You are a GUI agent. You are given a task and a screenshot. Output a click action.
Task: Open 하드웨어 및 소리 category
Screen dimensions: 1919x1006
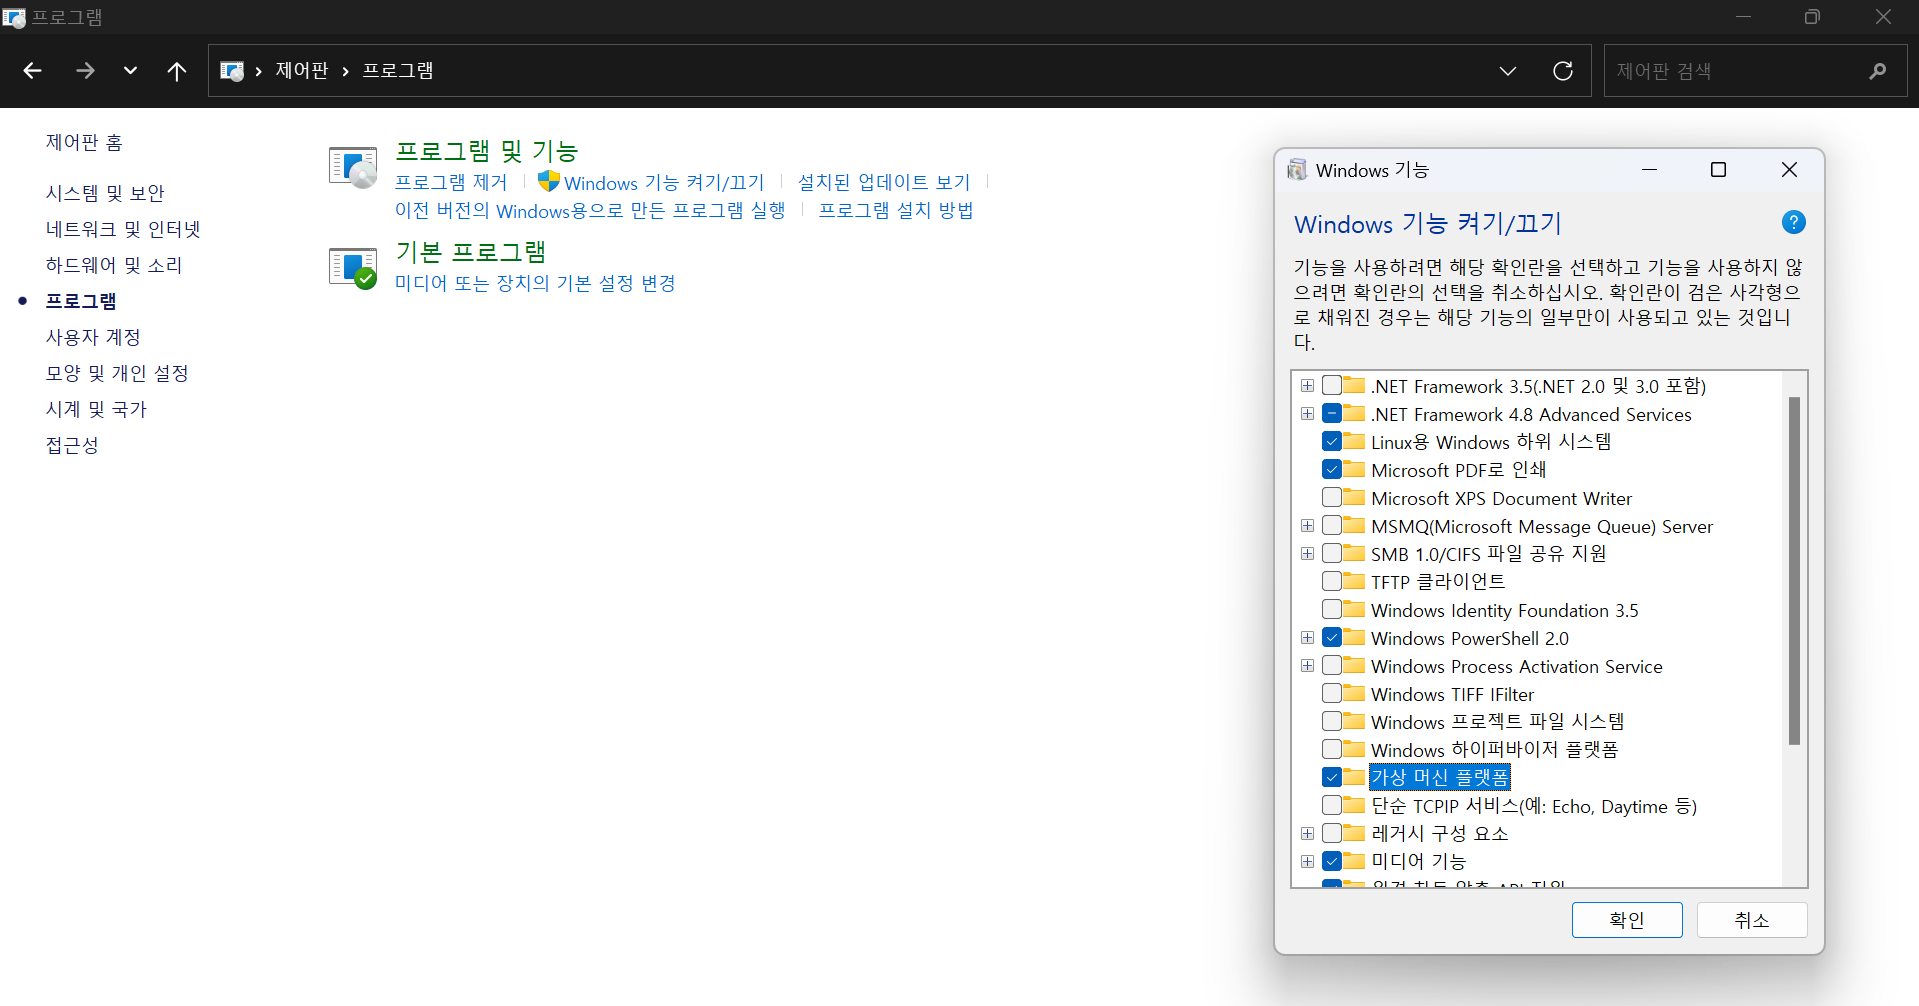point(114,265)
